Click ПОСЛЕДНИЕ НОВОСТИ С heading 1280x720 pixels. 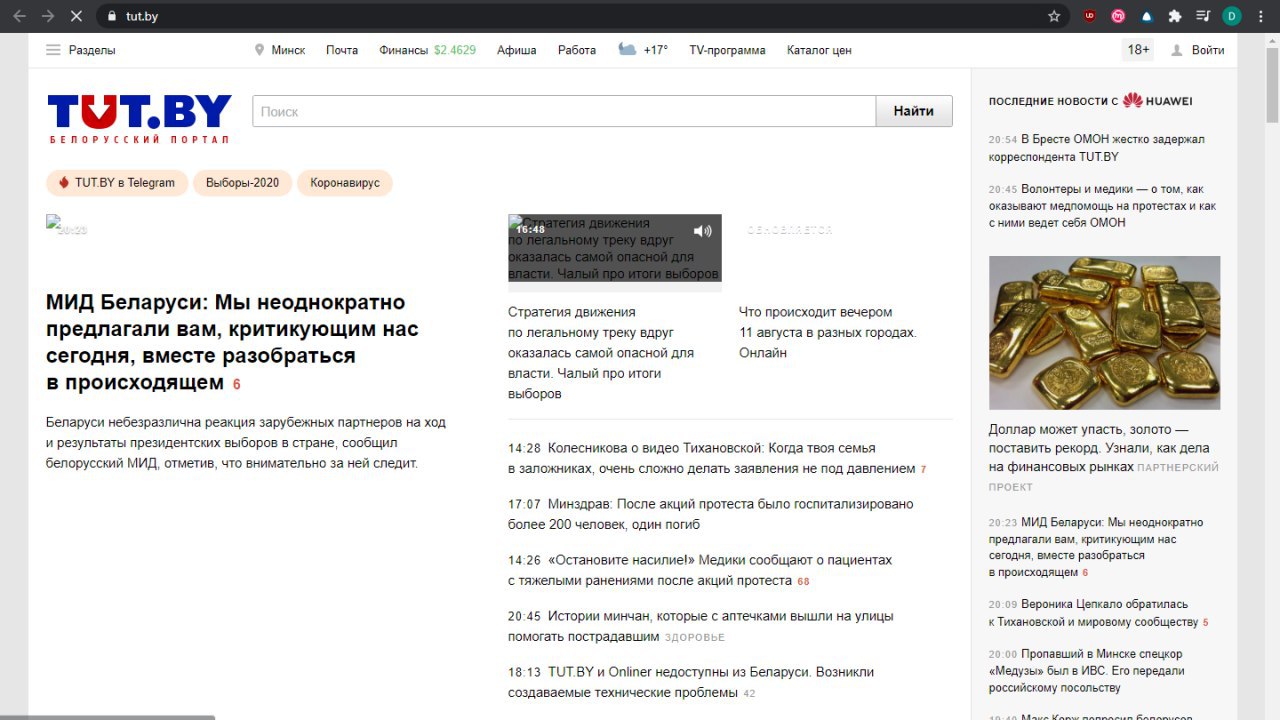[x=1053, y=101]
